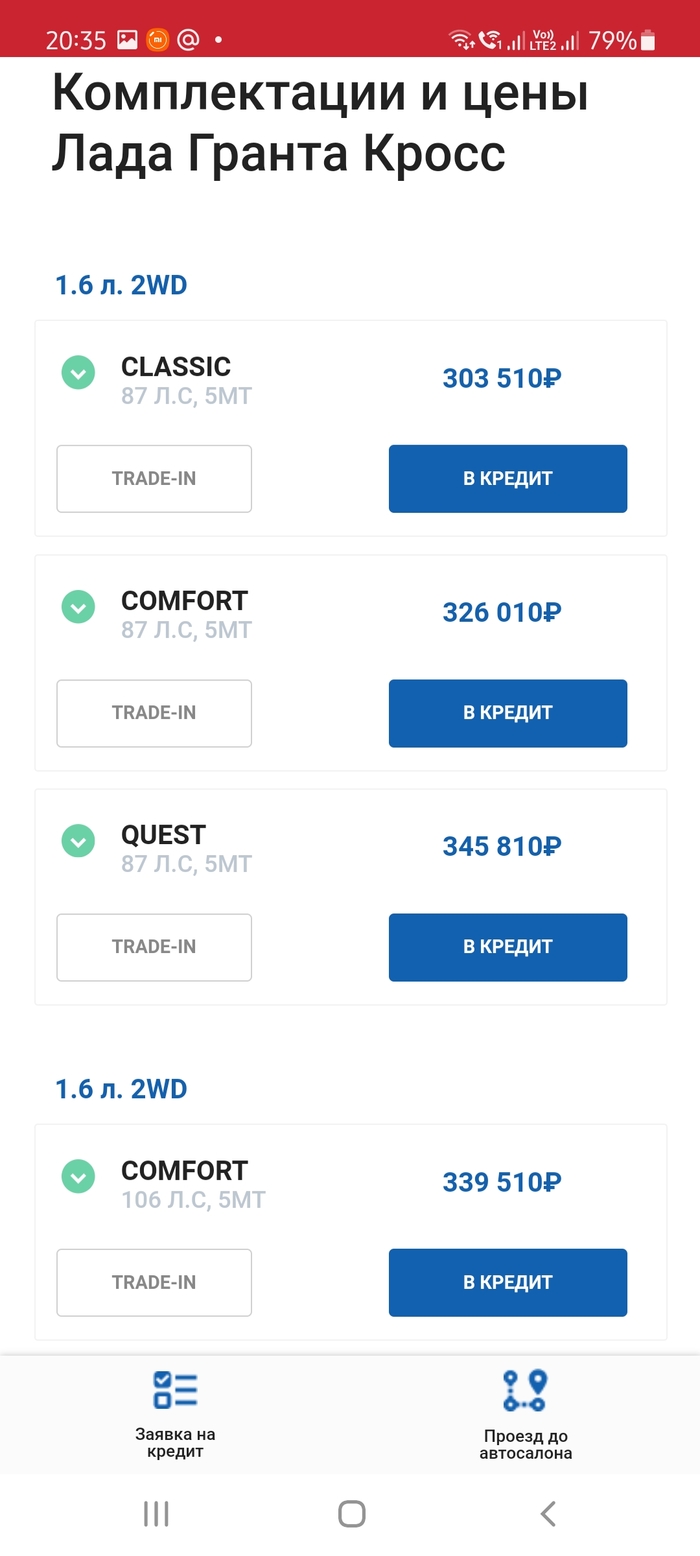700x1556 pixels.
Task: Open the 'Проезд до автосалона' bottom tab
Action: coord(525,1444)
